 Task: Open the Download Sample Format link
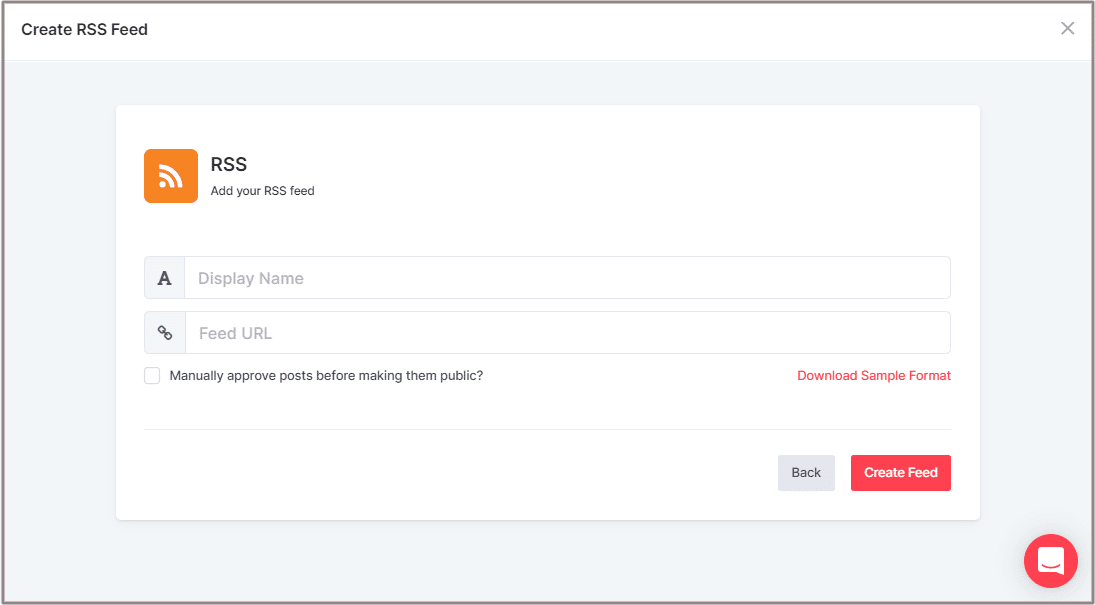point(873,376)
